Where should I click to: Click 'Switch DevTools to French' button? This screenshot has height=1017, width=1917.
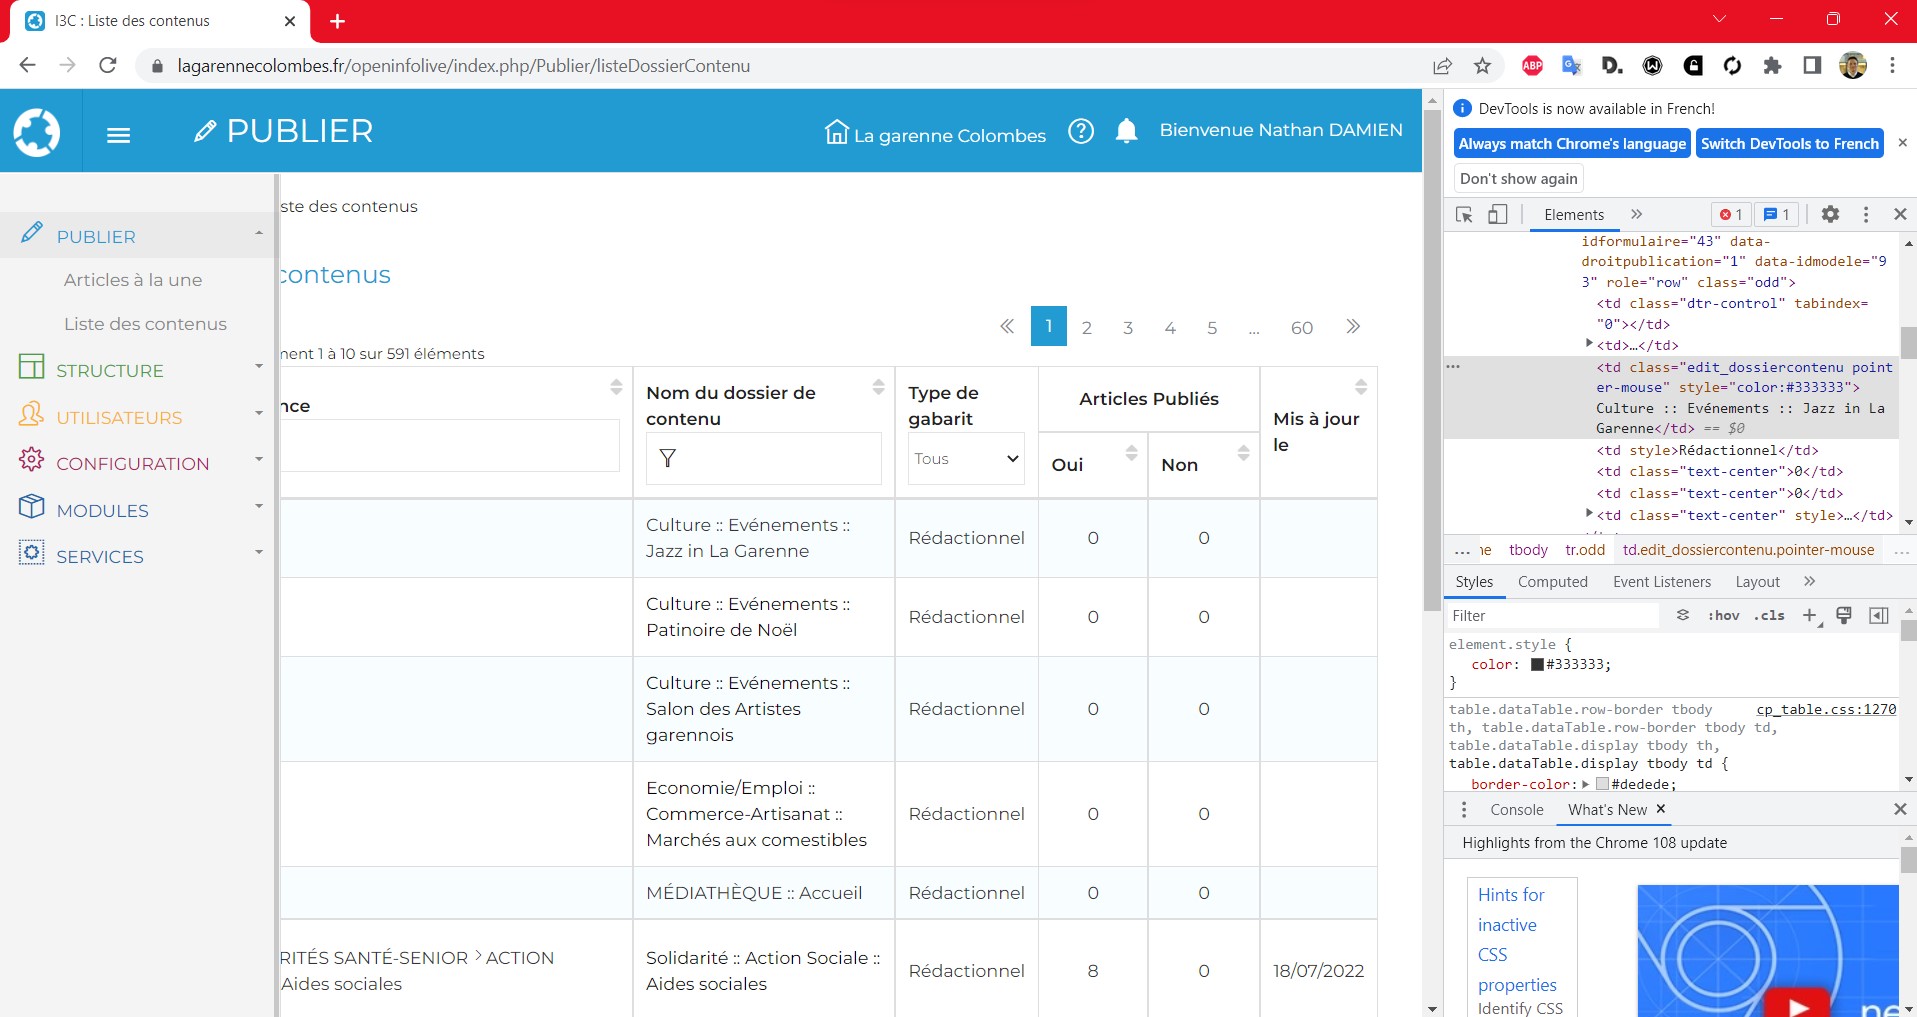1789,144
